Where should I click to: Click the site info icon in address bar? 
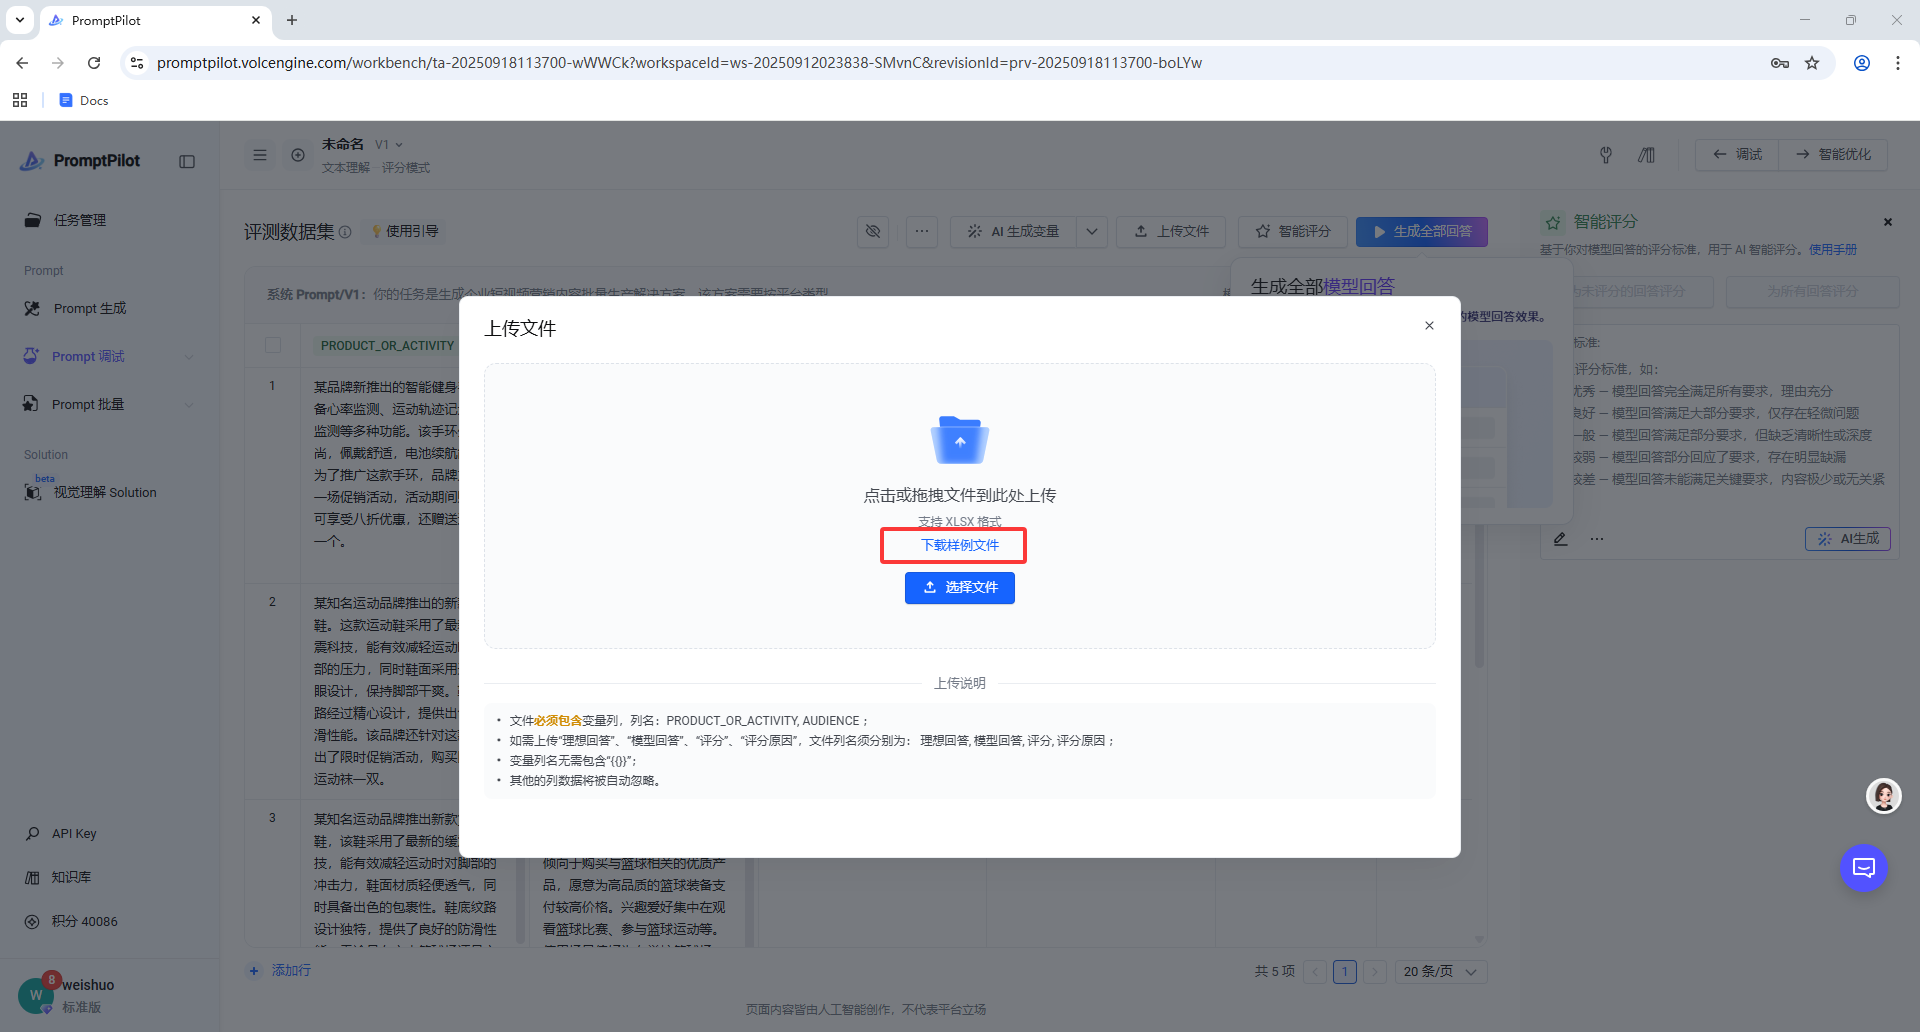coord(137,63)
